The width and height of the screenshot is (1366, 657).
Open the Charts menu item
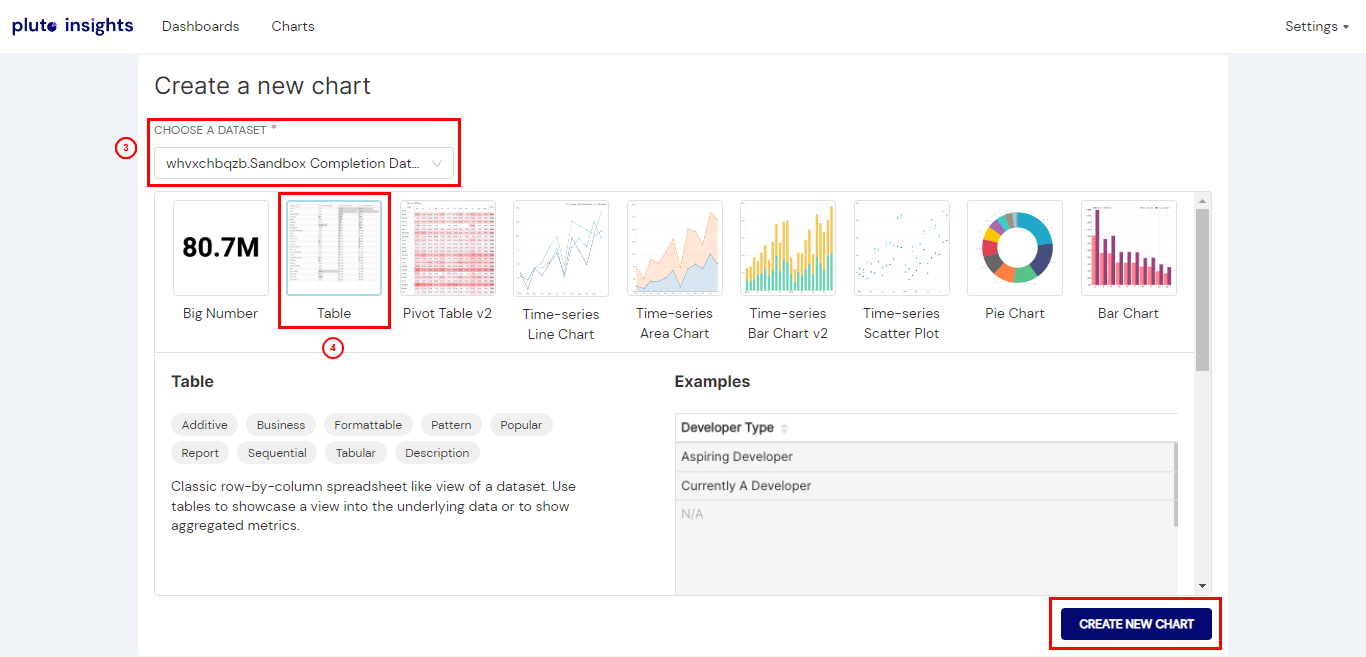pyautogui.click(x=293, y=26)
